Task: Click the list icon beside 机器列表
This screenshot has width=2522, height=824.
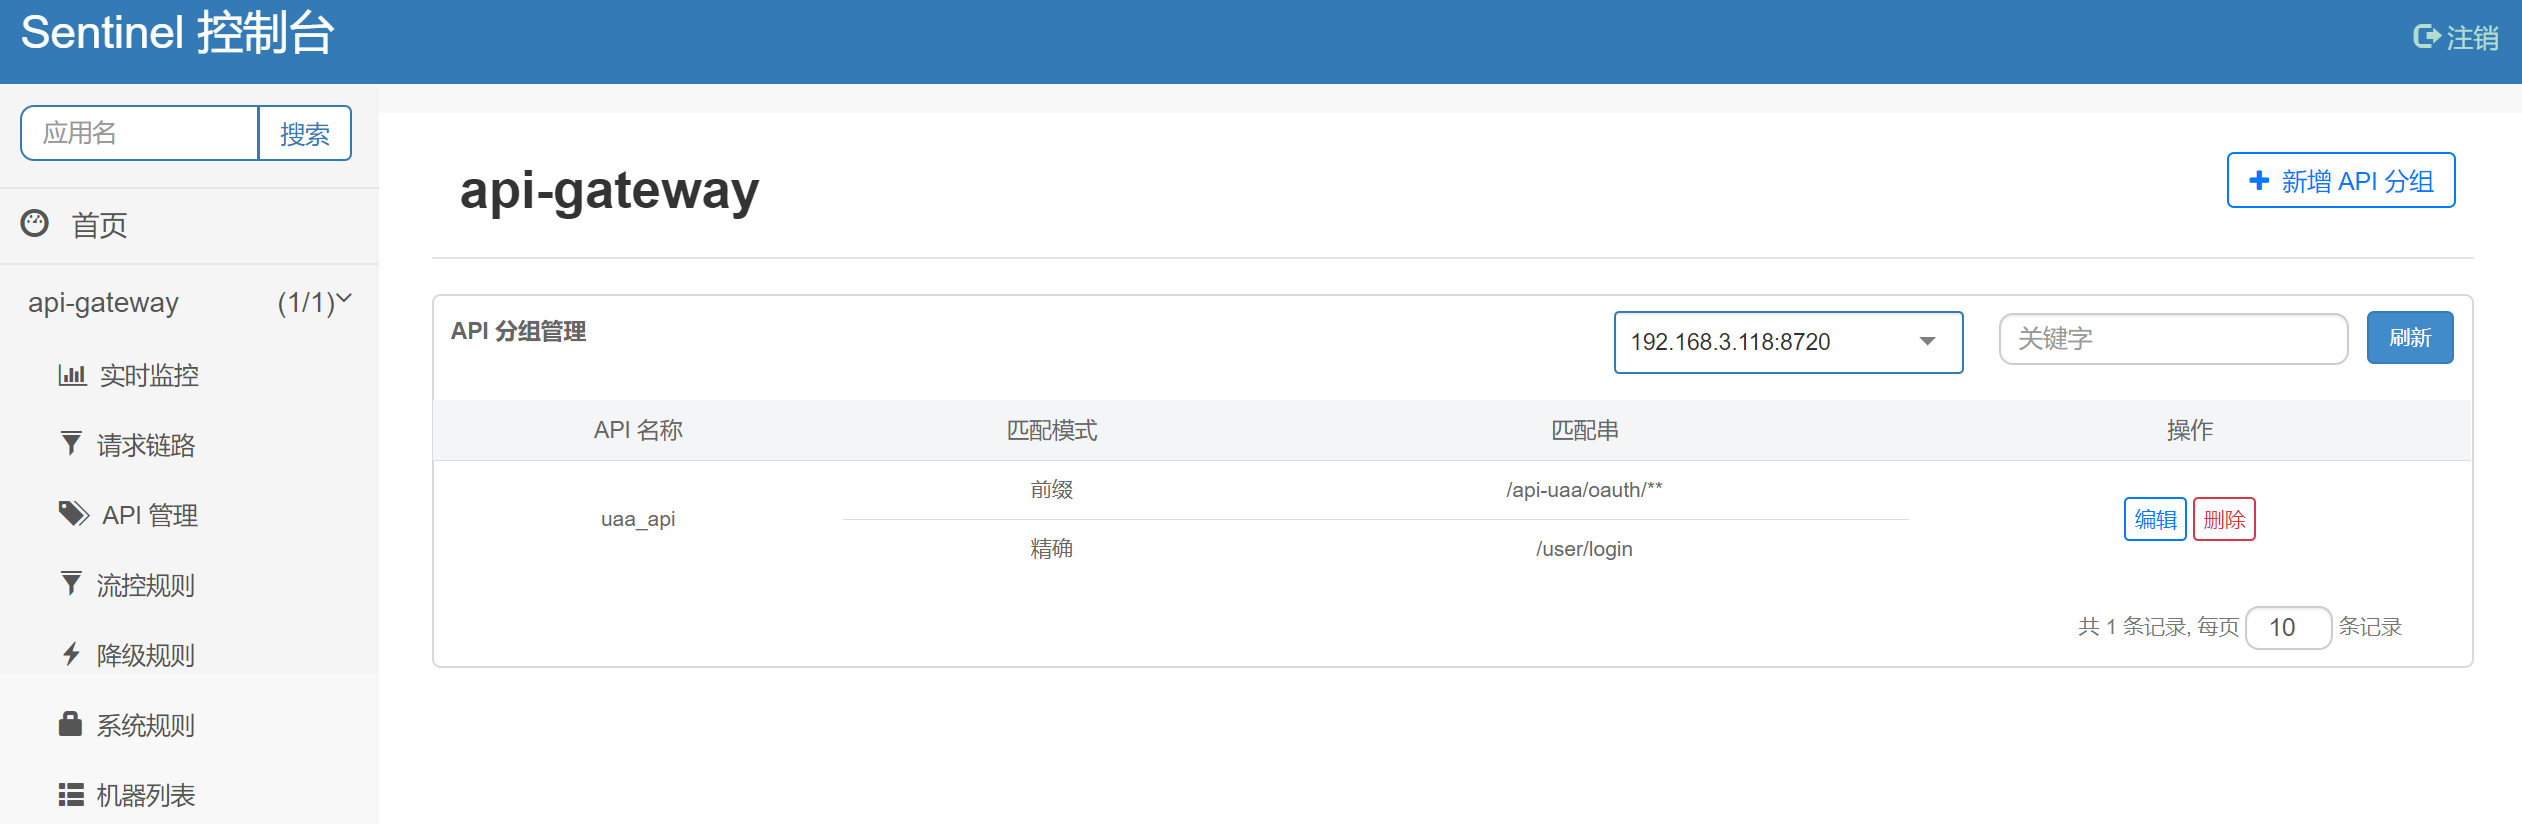Action: coord(71,794)
